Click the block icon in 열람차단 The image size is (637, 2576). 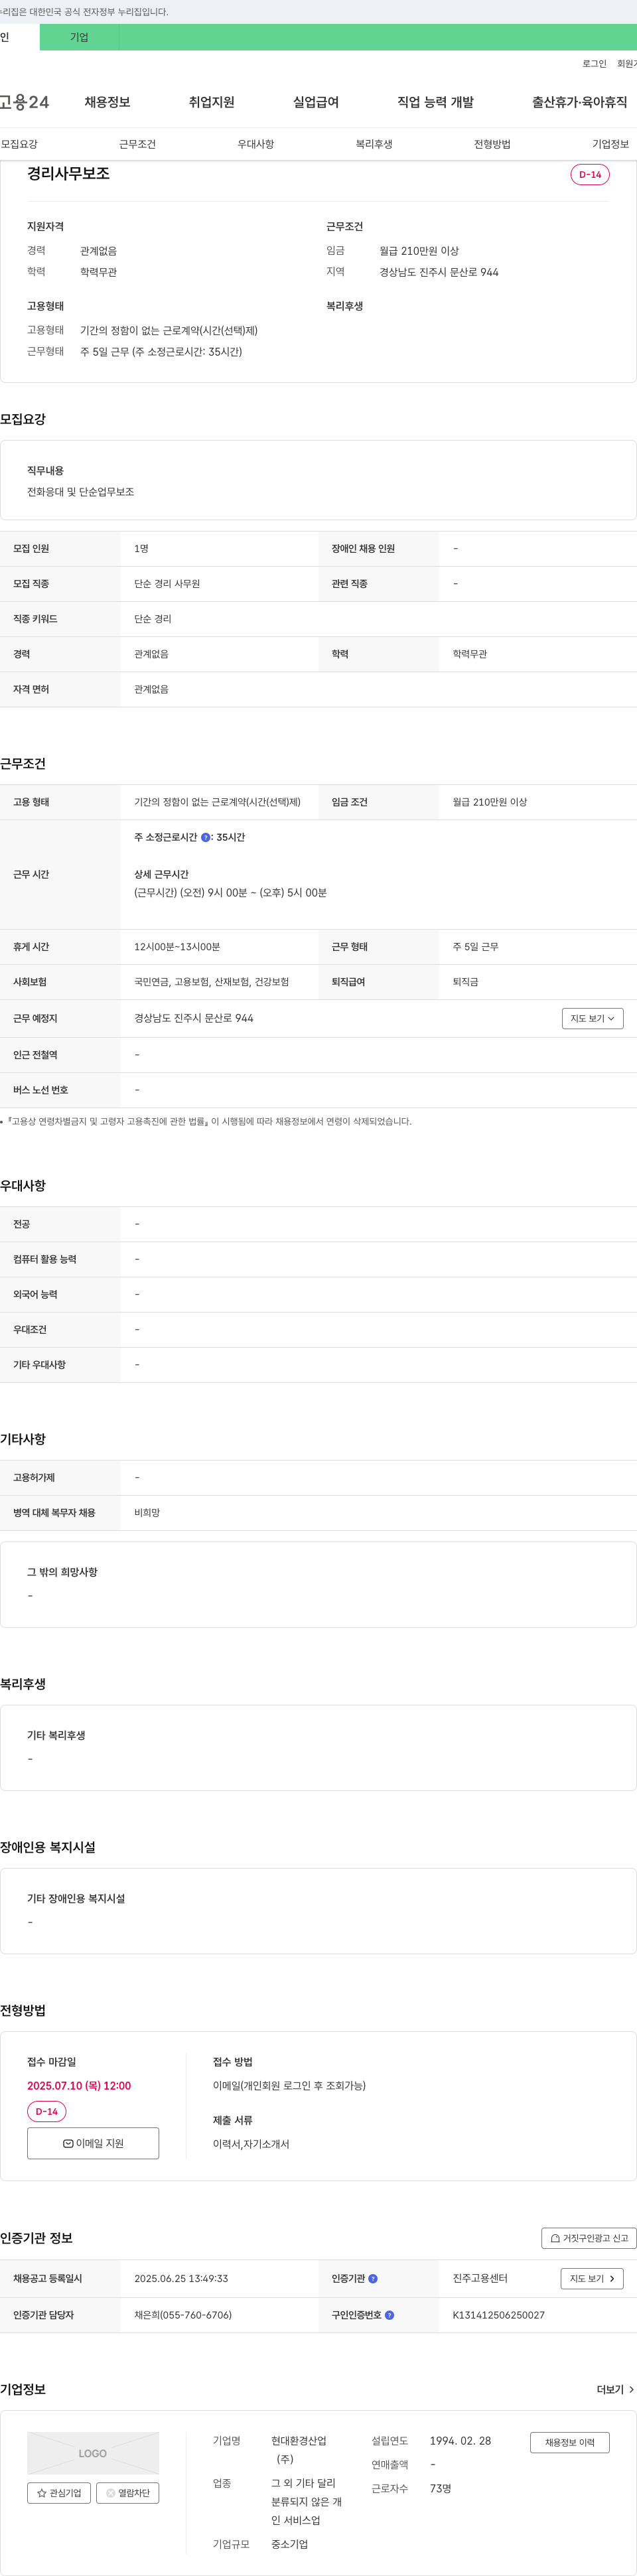click(111, 2493)
